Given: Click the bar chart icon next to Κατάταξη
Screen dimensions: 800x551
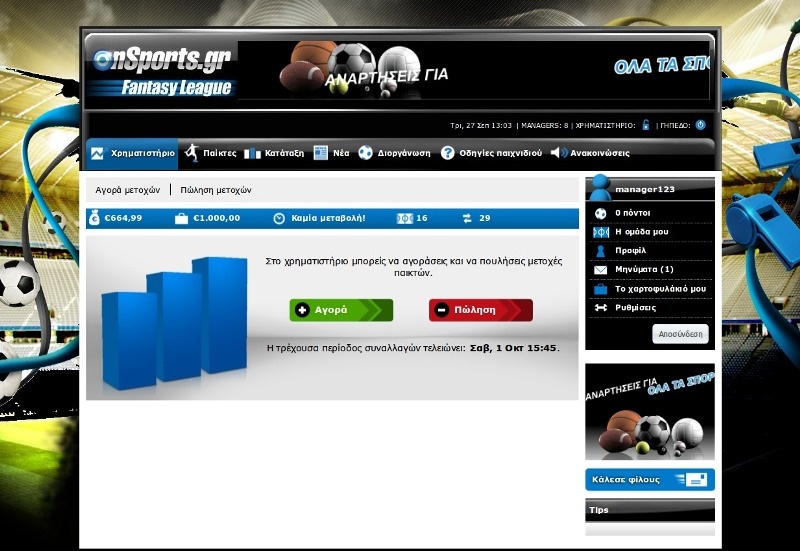Looking at the screenshot, I should 252,154.
